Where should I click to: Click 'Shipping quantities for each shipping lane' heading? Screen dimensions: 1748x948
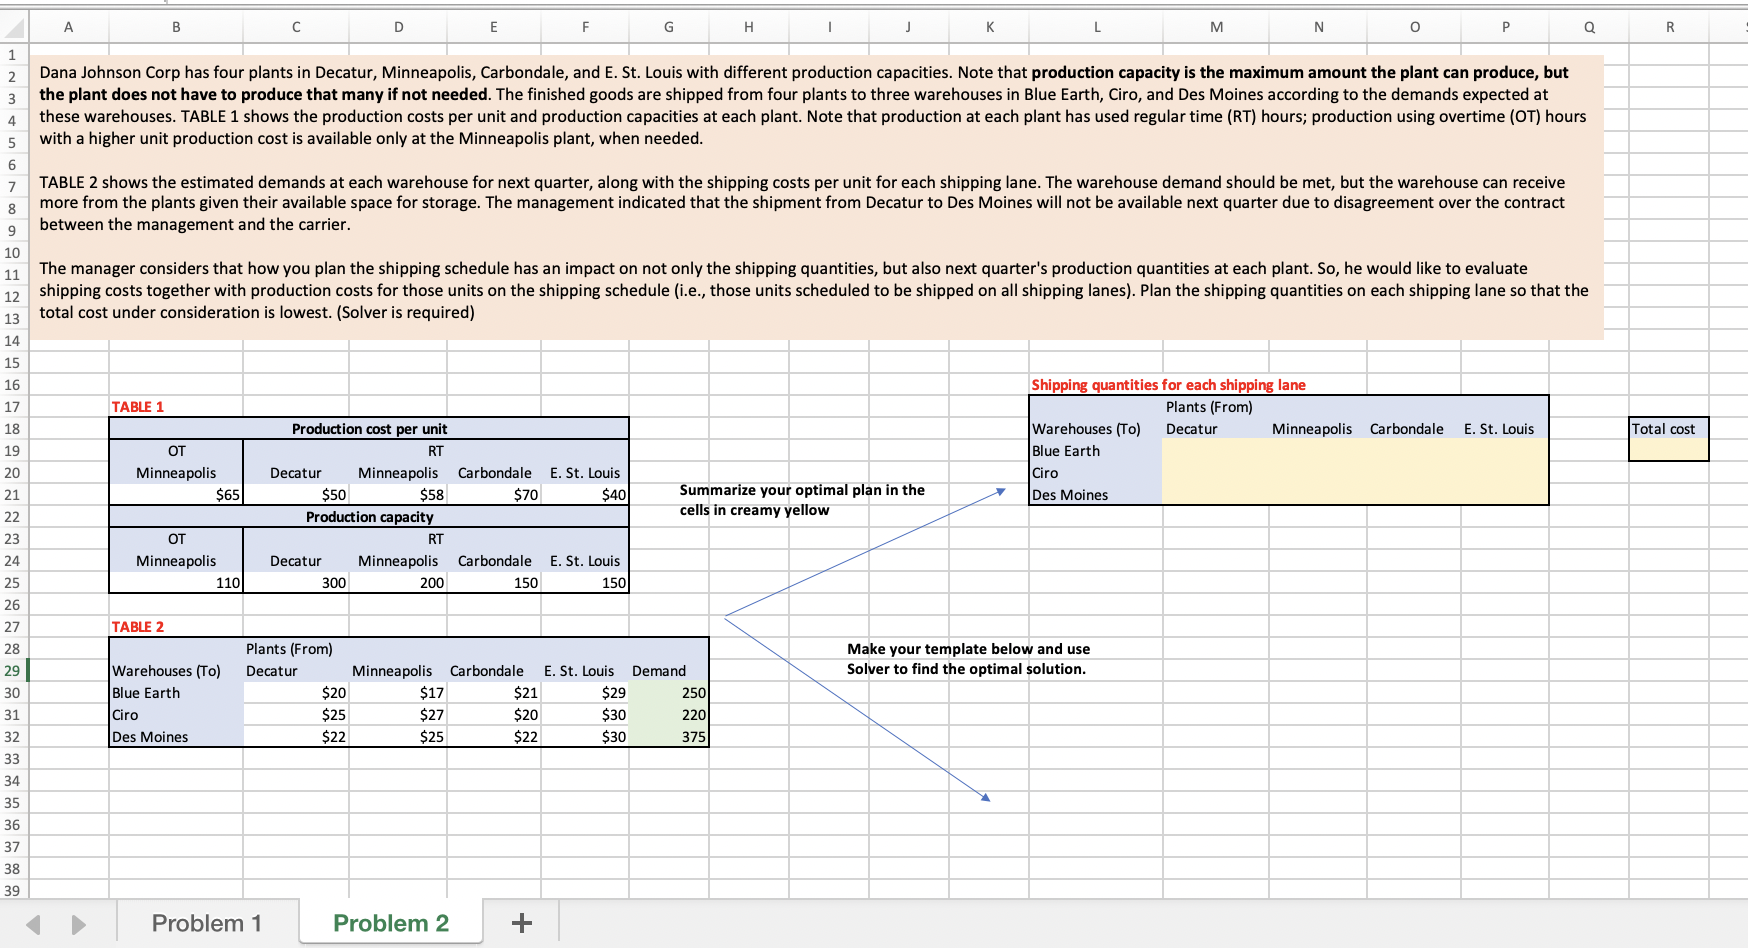pyautogui.click(x=1168, y=385)
